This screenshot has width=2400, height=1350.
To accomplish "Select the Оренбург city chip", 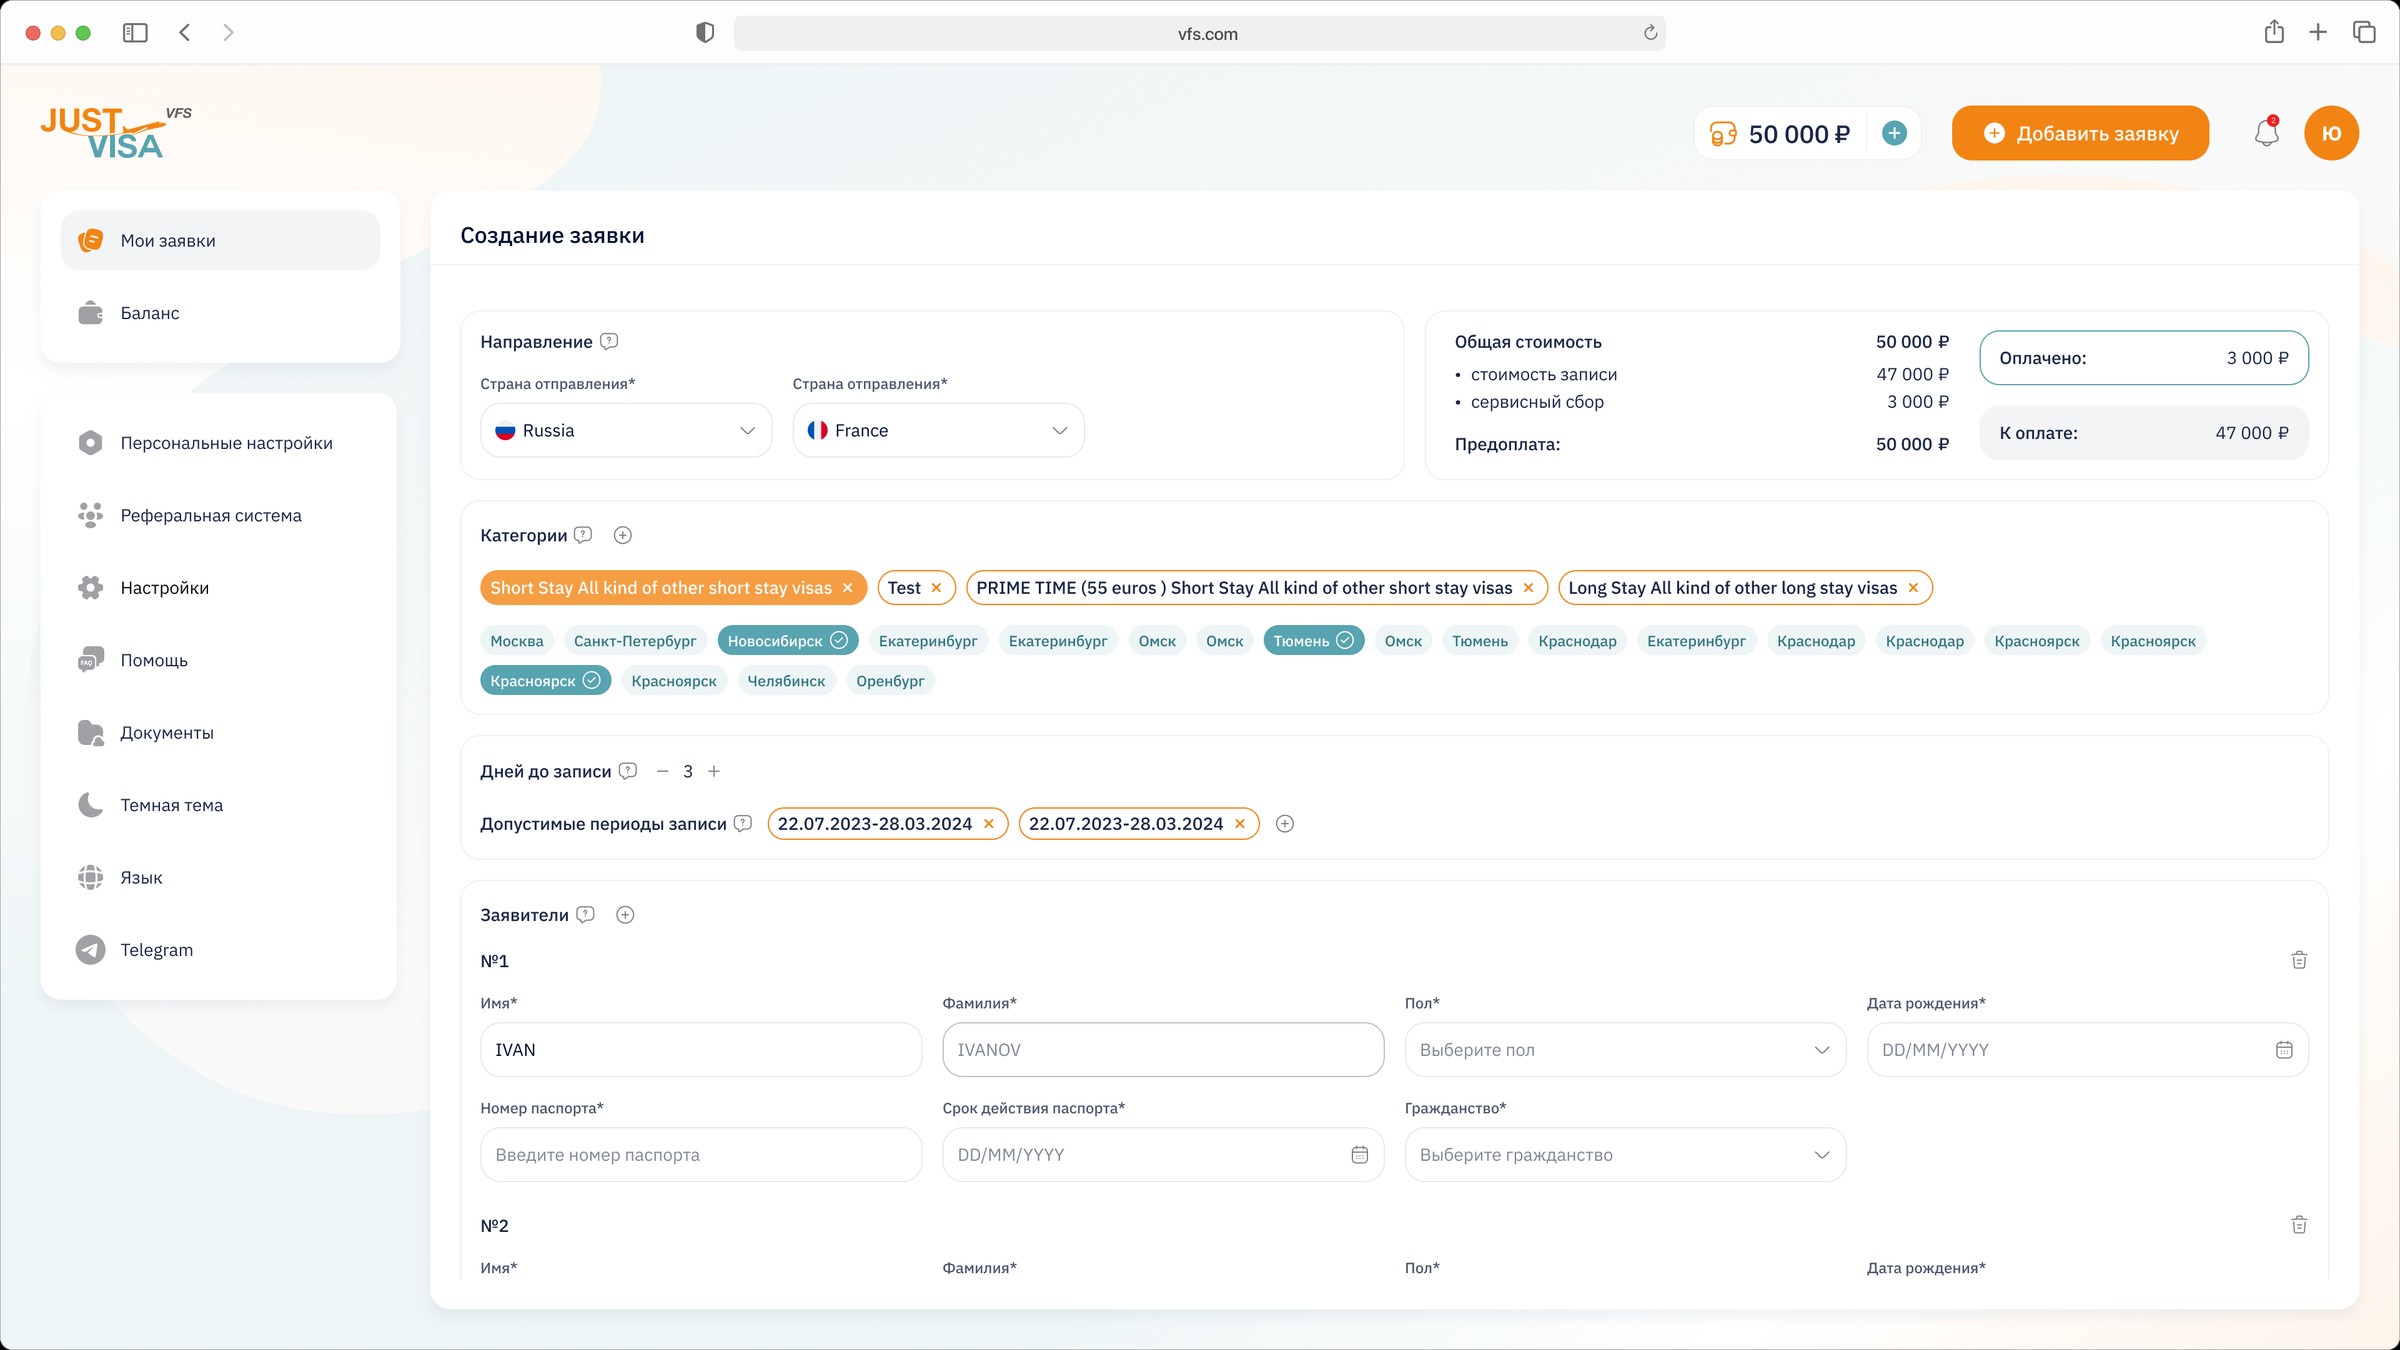I will click(890, 681).
